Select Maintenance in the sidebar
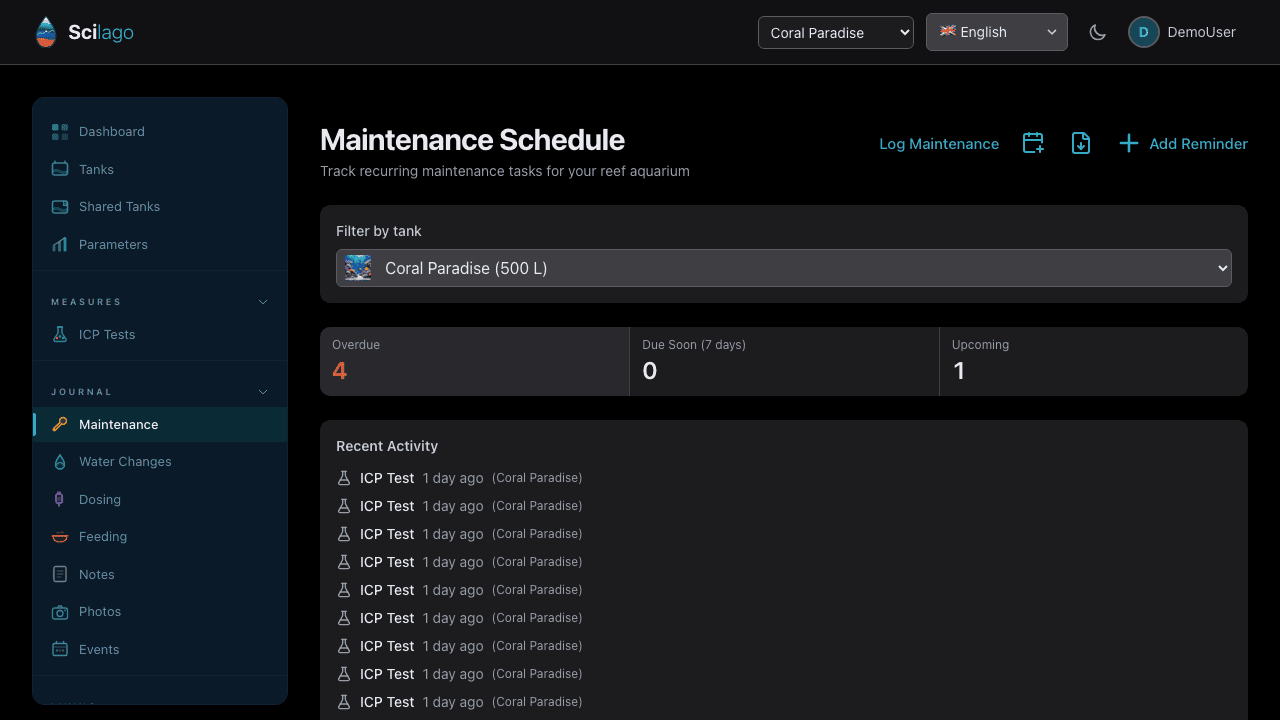Image resolution: width=1280 pixels, height=720 pixels. 160,425
